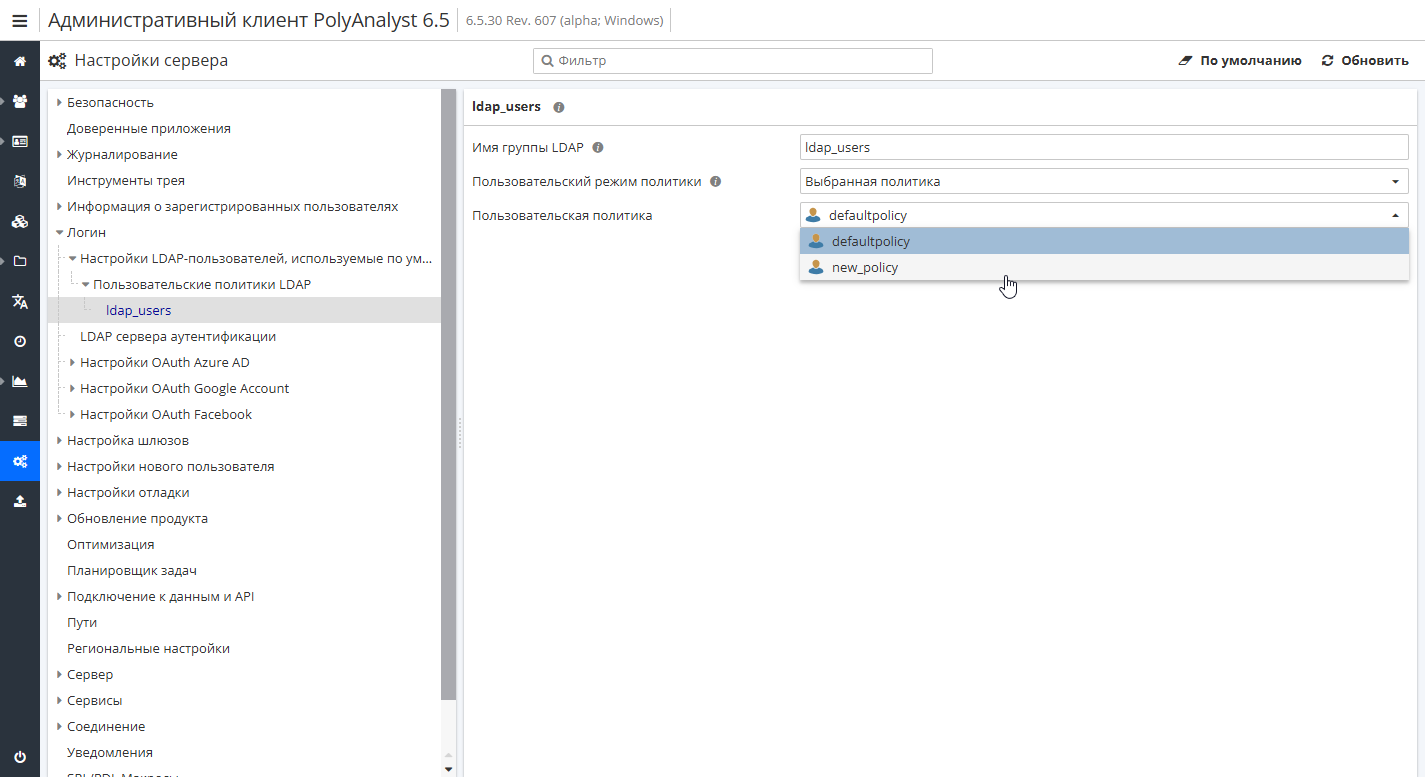Open the upload sidebar icon
The height and width of the screenshot is (777, 1425).
point(20,501)
